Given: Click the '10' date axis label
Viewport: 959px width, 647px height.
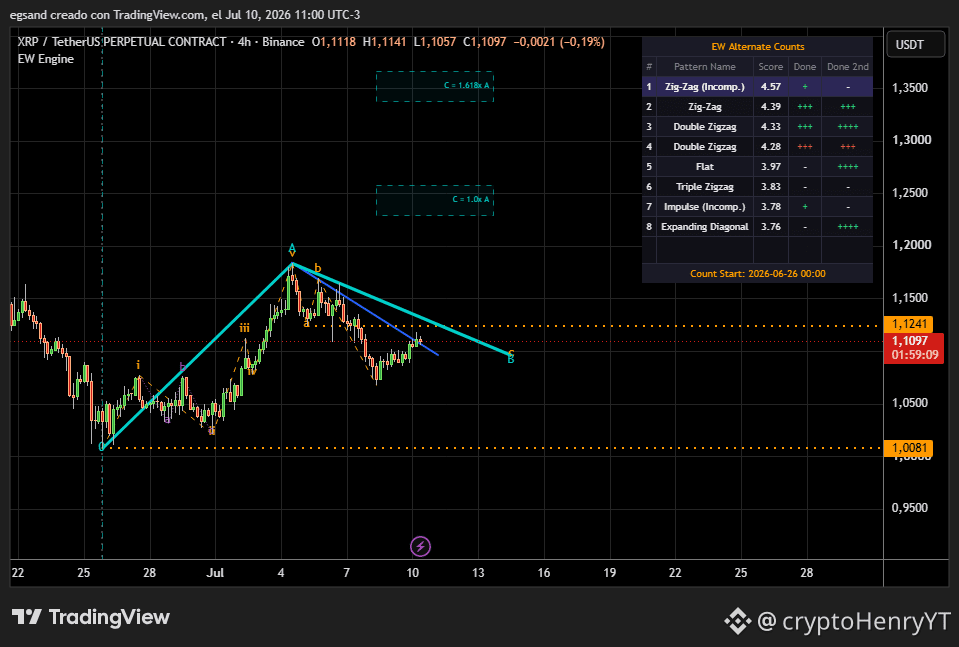Looking at the screenshot, I should click(x=413, y=573).
